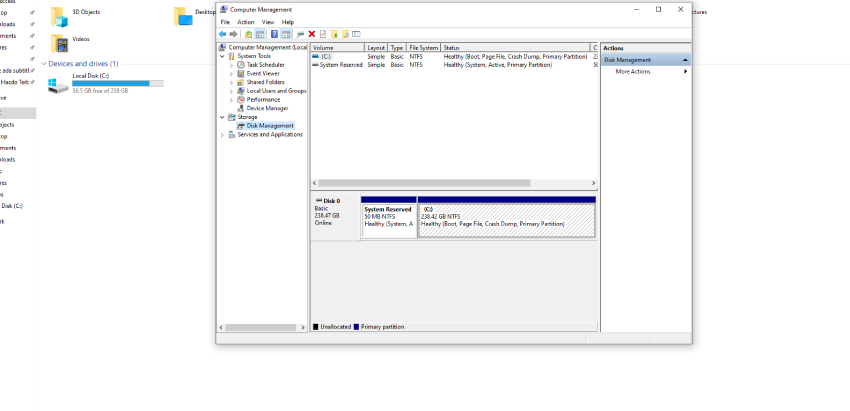Image resolution: width=850 pixels, height=411 pixels.
Task: Click the Disk 0 label box
Action: point(335,216)
